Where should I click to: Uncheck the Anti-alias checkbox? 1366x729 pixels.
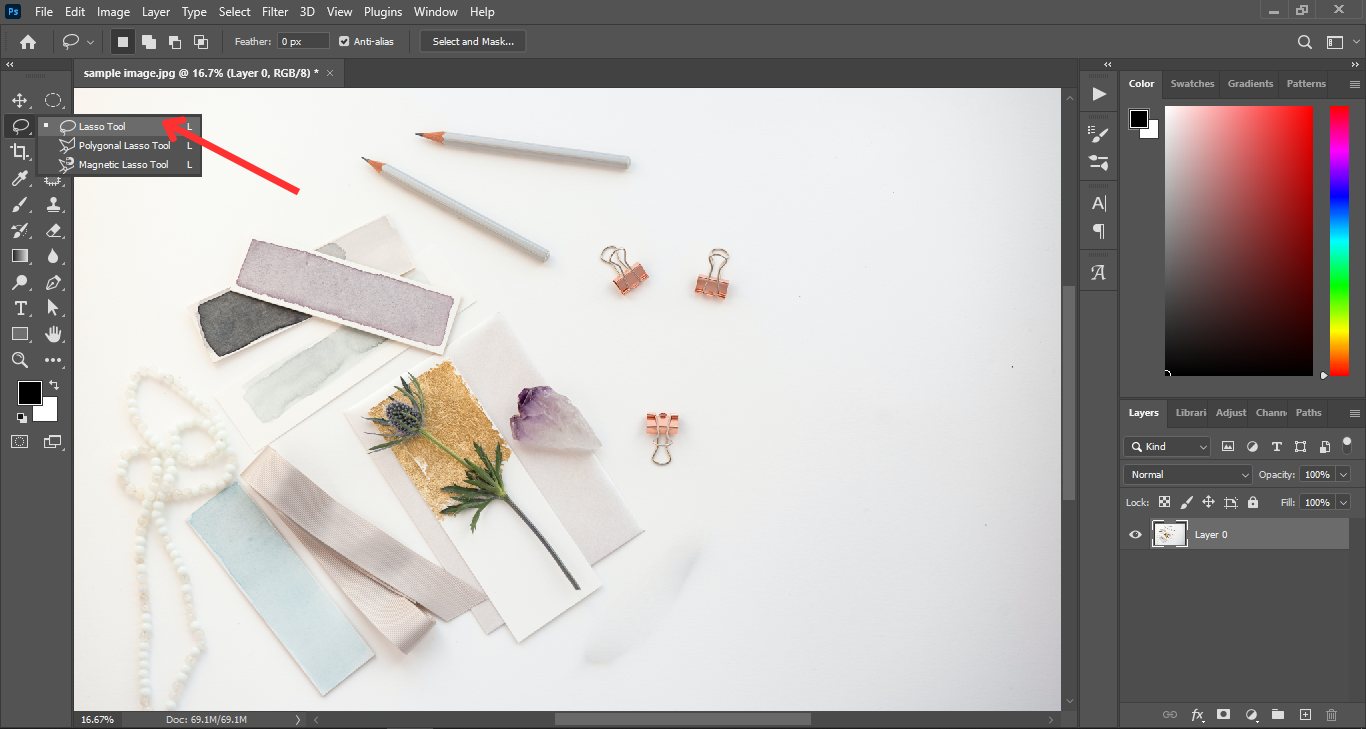click(344, 41)
